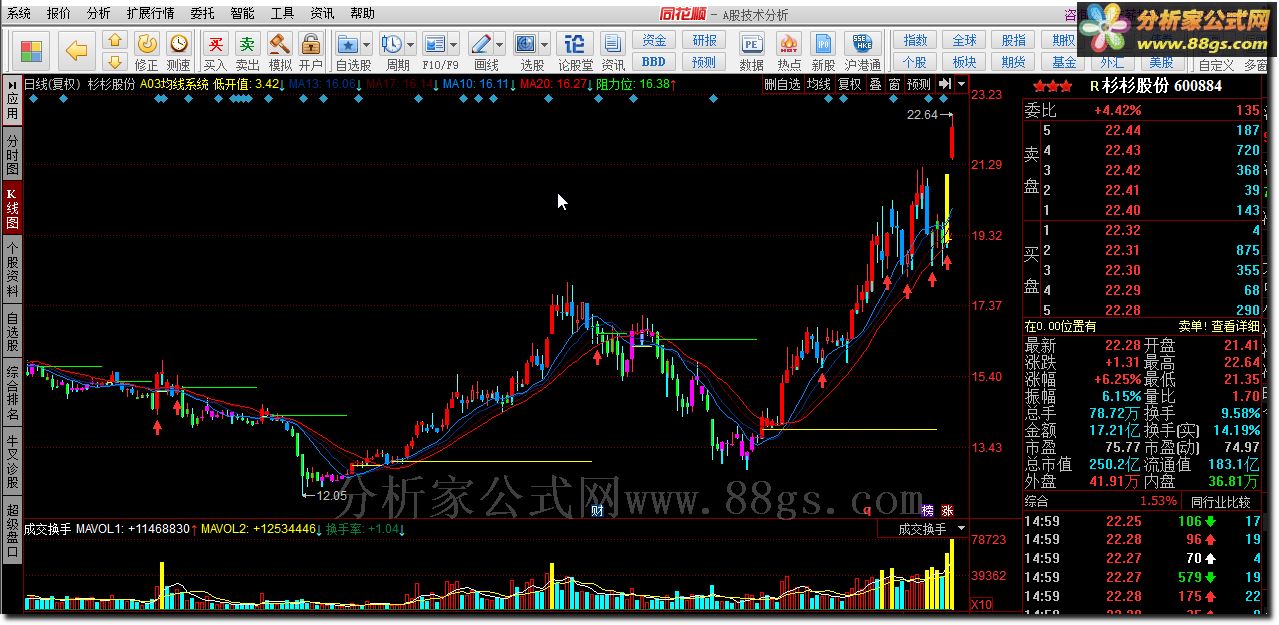This screenshot has height=625, width=1279.
Task: Switch to the 超级盘口 side tab
Action: [12, 531]
